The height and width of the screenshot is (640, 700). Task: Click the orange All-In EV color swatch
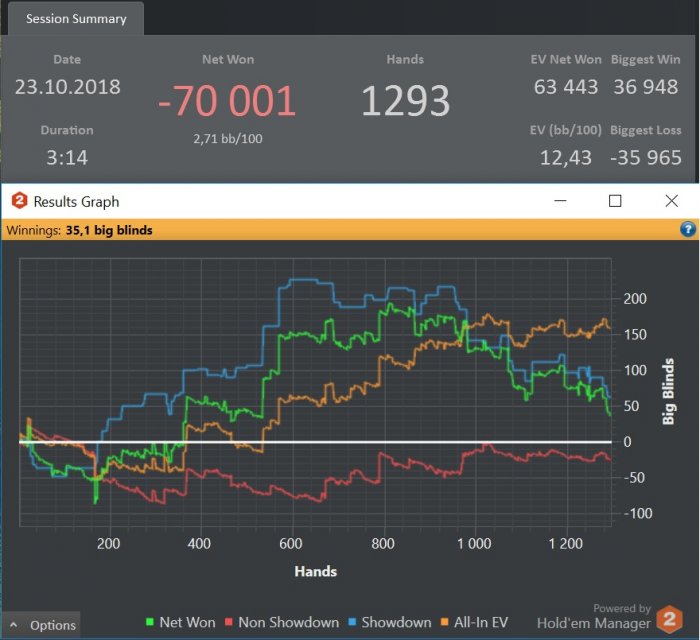click(445, 622)
